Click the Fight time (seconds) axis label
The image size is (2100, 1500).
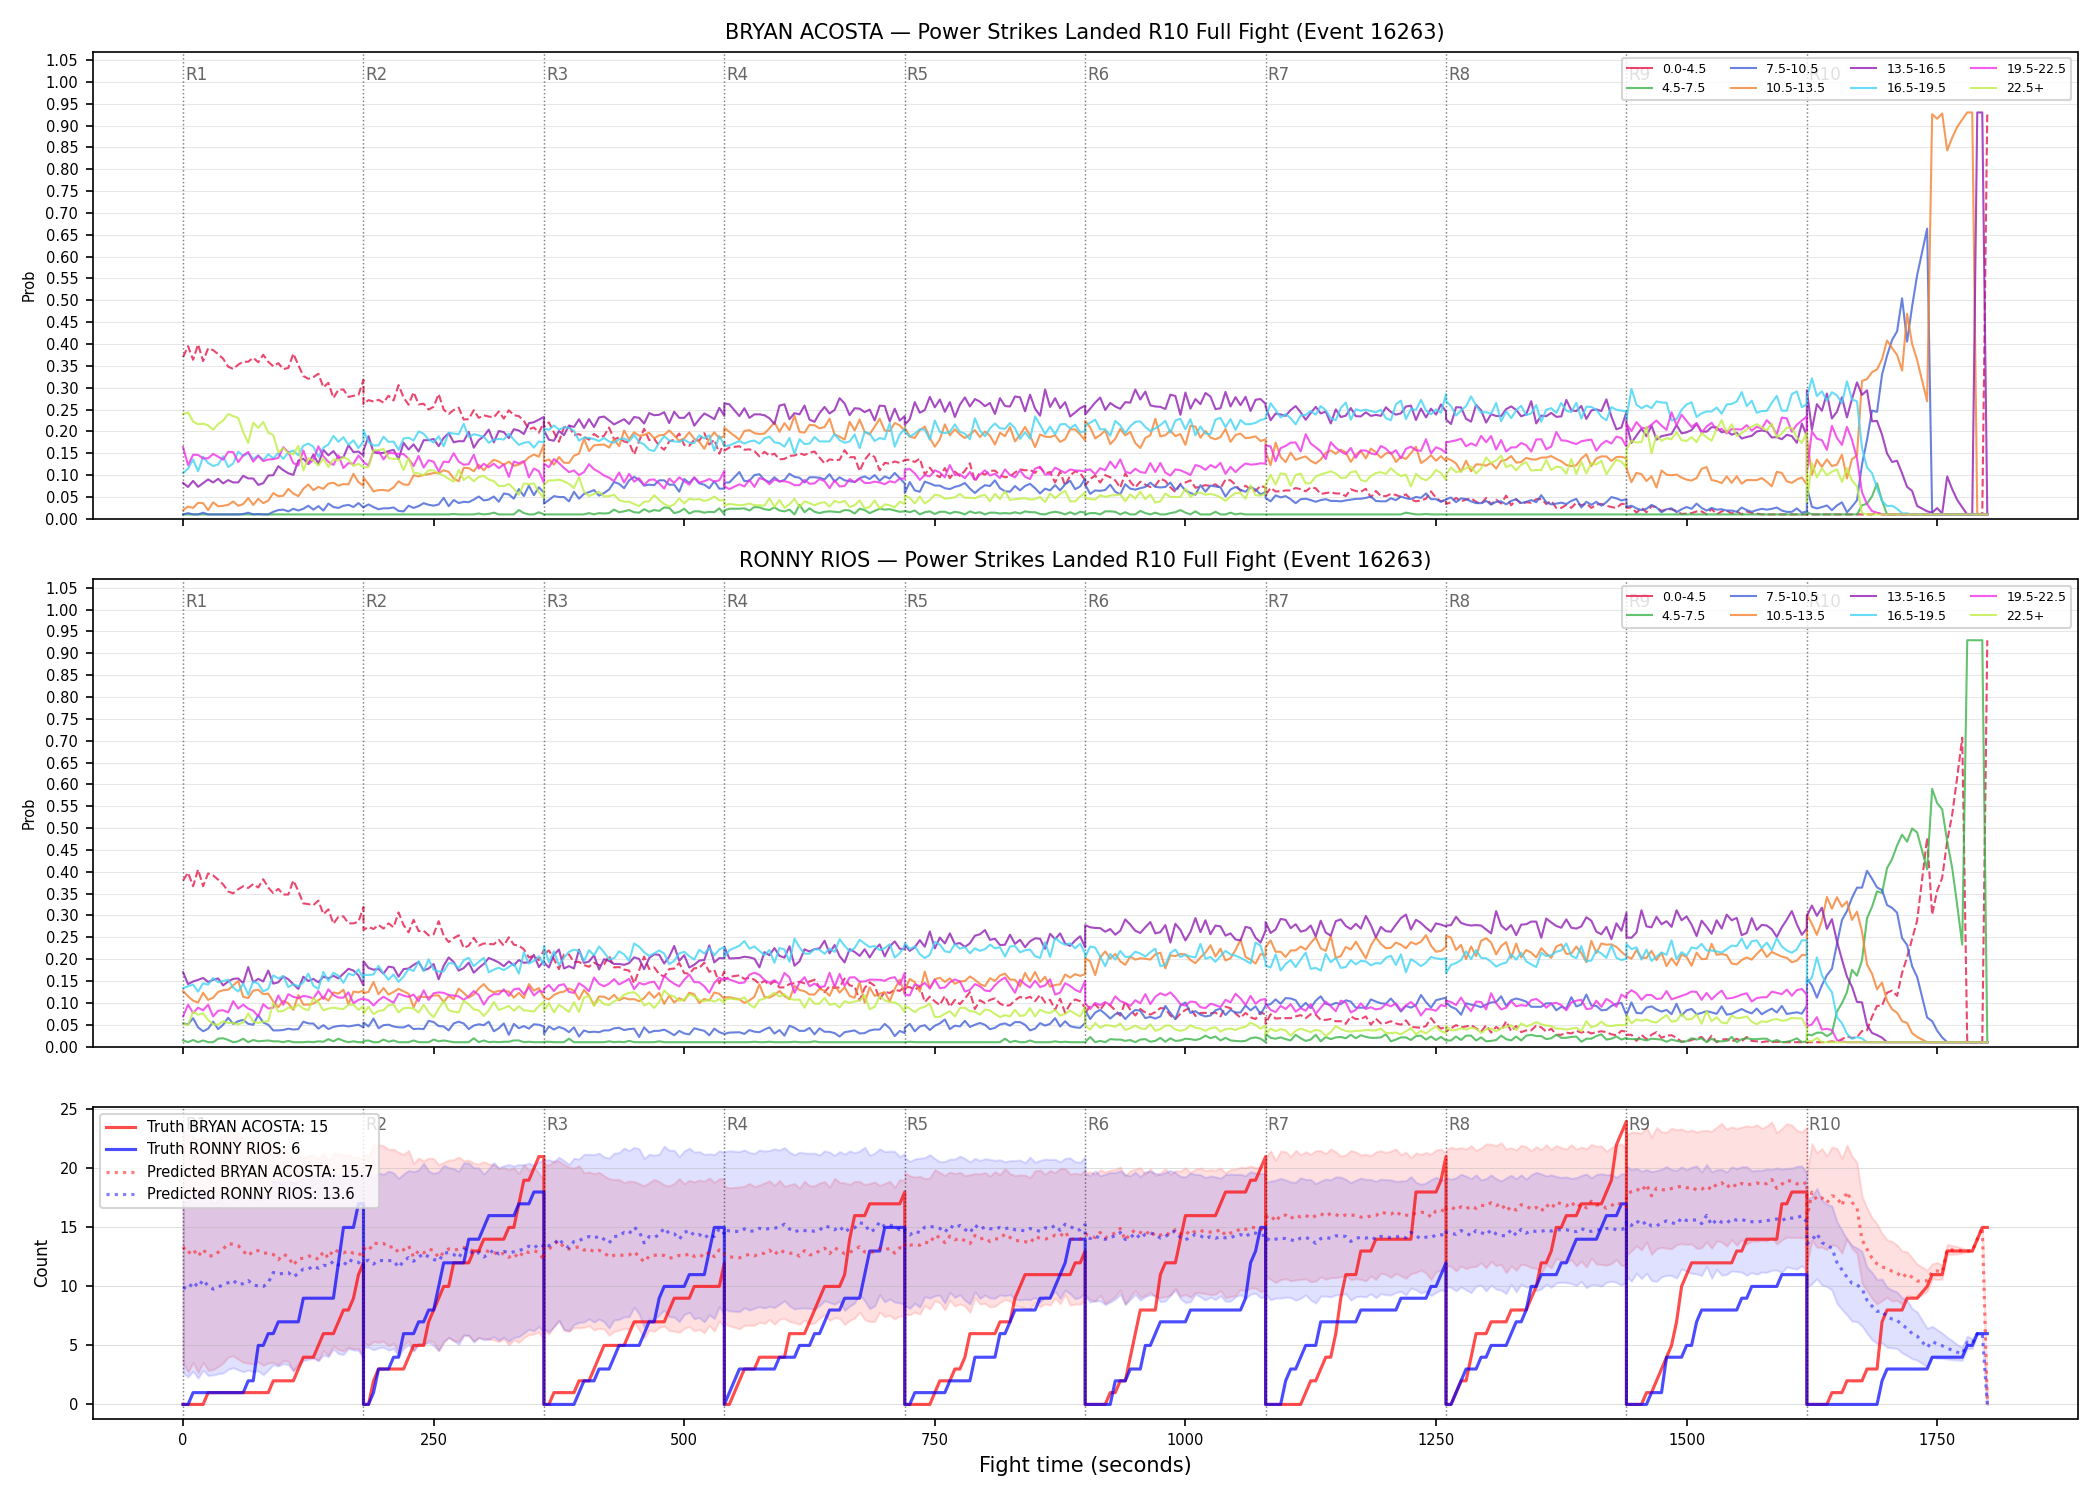(1085, 1465)
